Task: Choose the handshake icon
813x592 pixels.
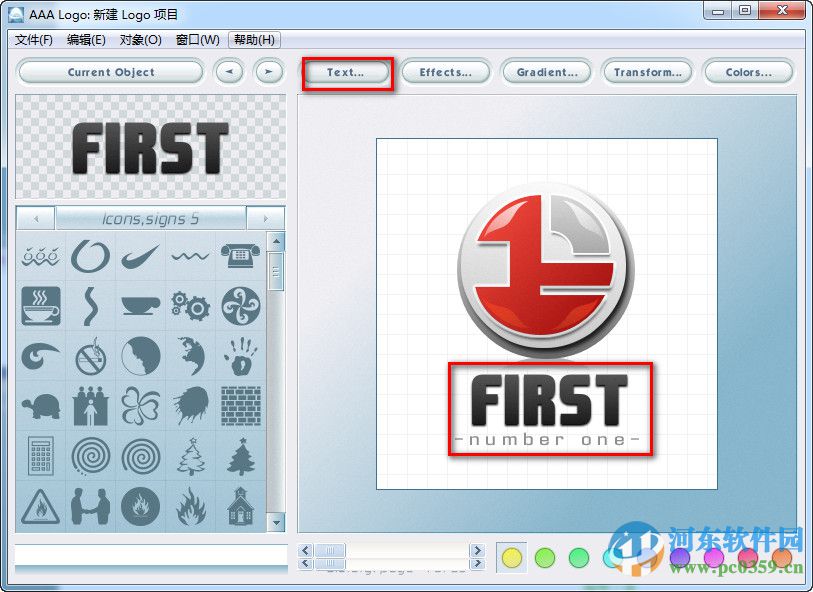Action: (90, 506)
